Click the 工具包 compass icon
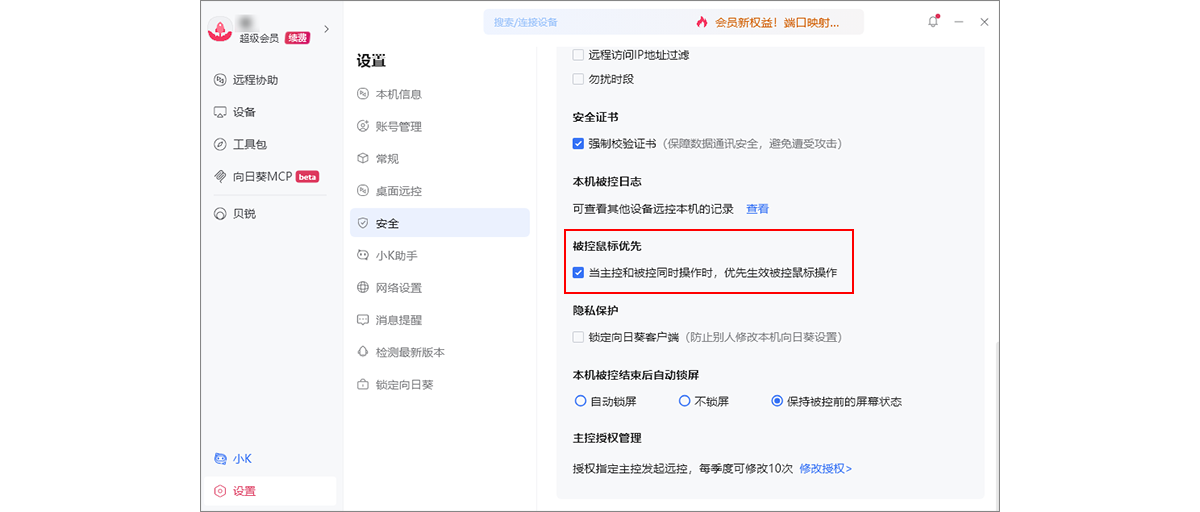The width and height of the screenshot is (1200, 512). click(x=221, y=144)
